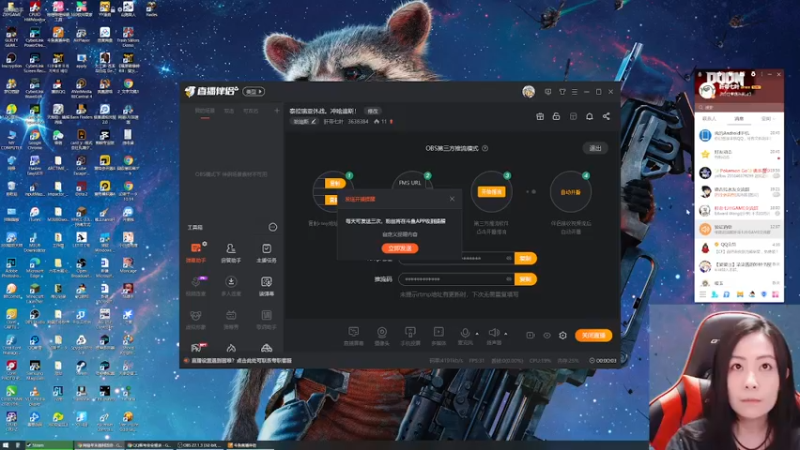Image resolution: width=800 pixels, height=450 pixels.
Task: Reveal the stream key with eye icon
Action: click(509, 279)
